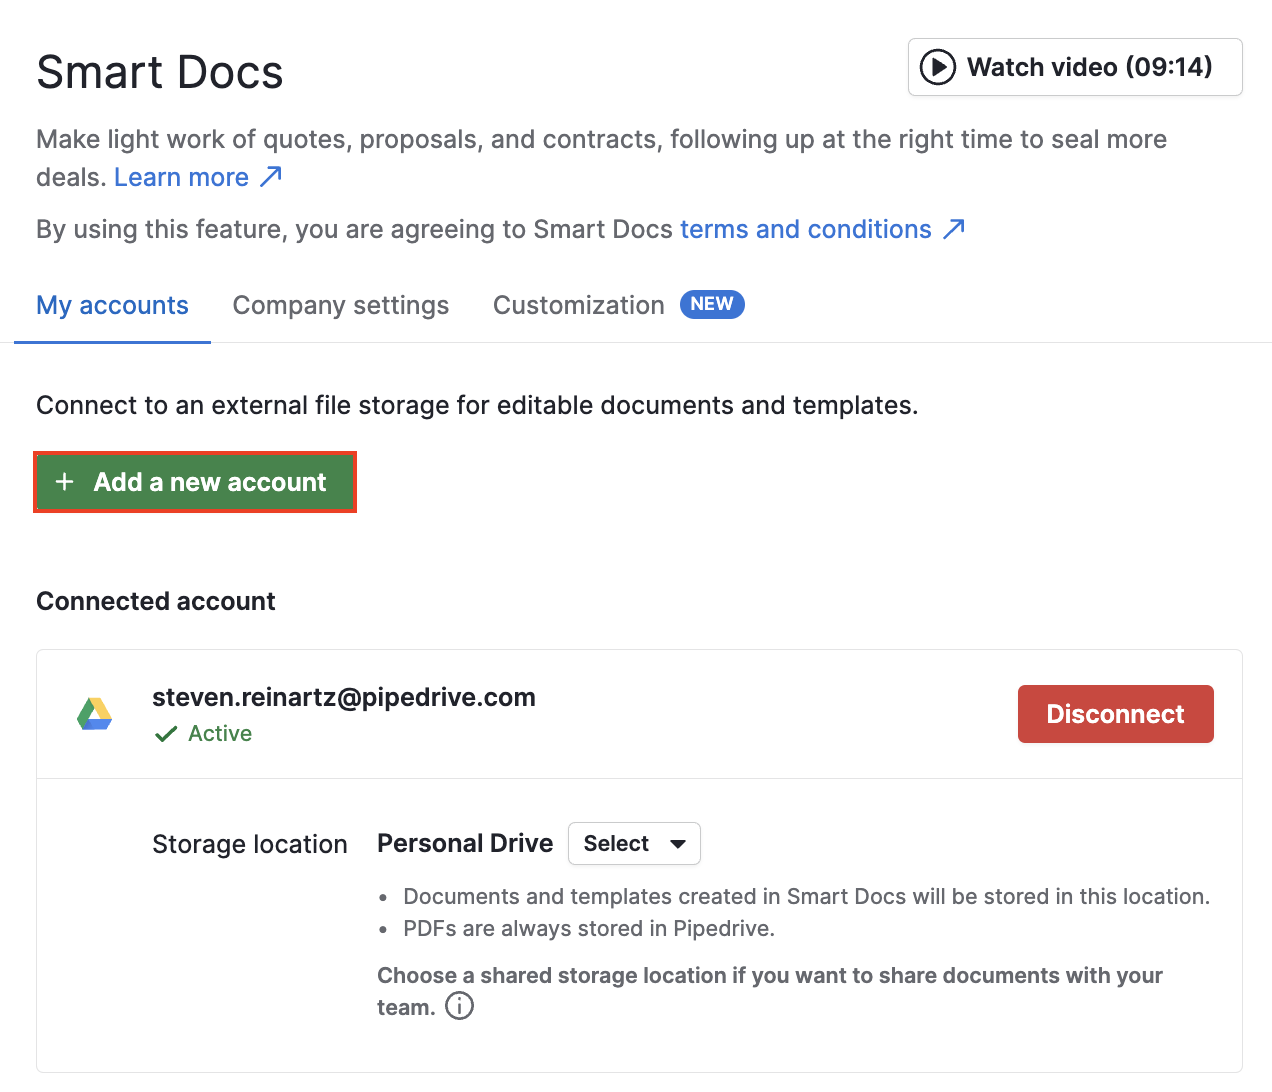Switch to the My accounts tab
Screen dimensions: 1272x1092
click(112, 305)
